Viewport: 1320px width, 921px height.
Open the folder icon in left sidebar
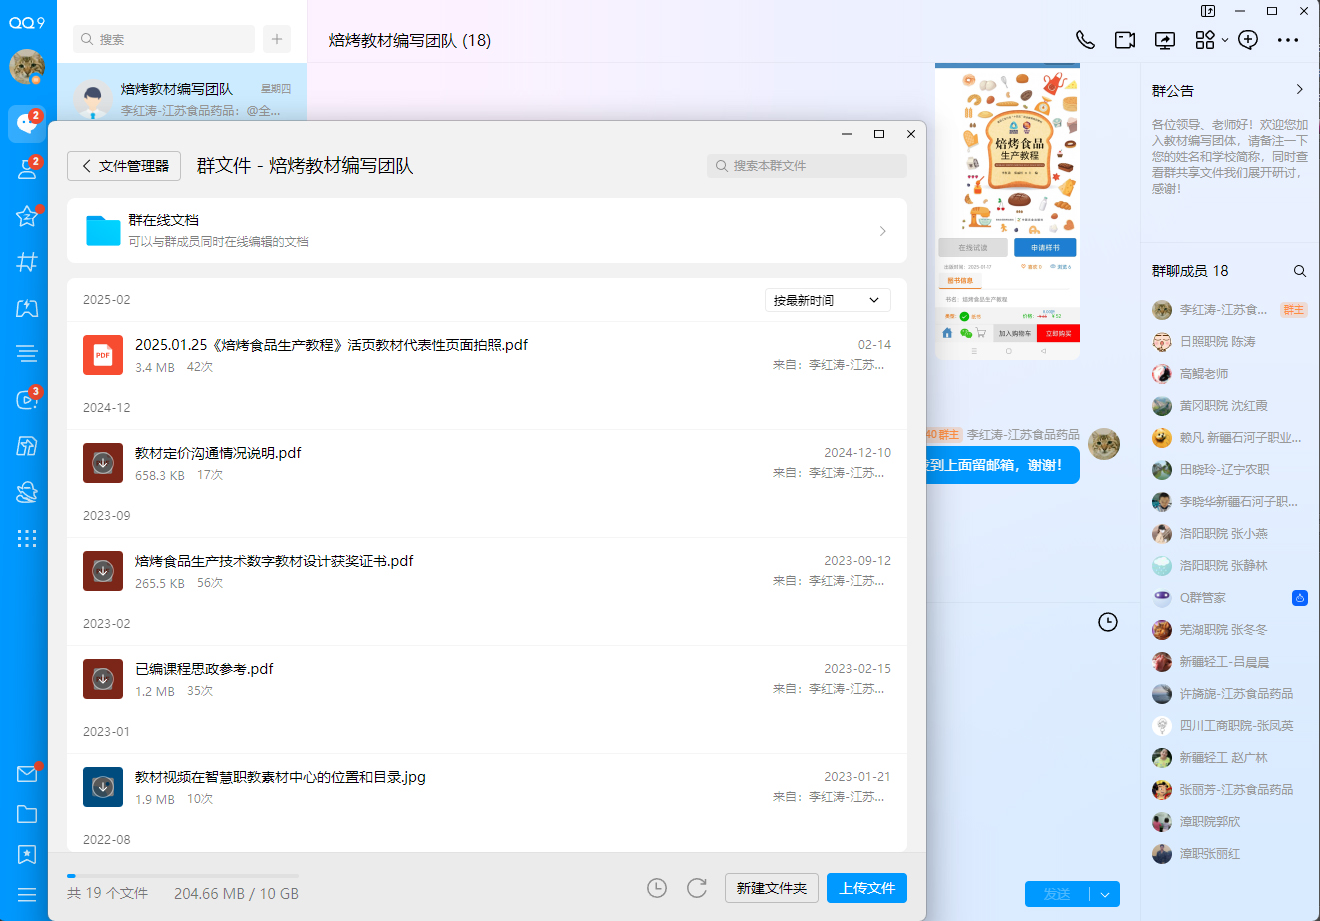pos(27,814)
